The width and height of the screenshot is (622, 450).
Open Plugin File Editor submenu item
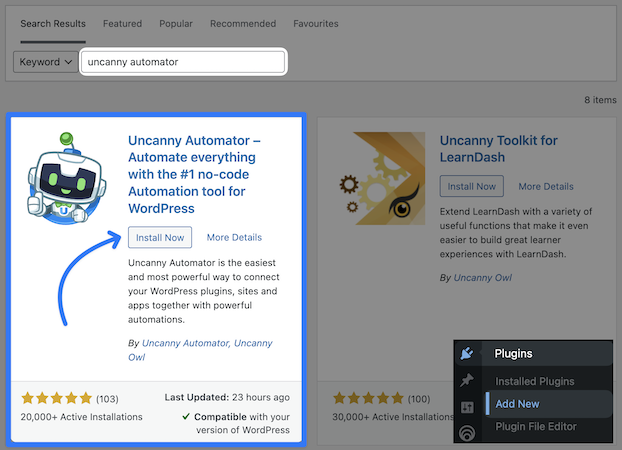[536, 427]
